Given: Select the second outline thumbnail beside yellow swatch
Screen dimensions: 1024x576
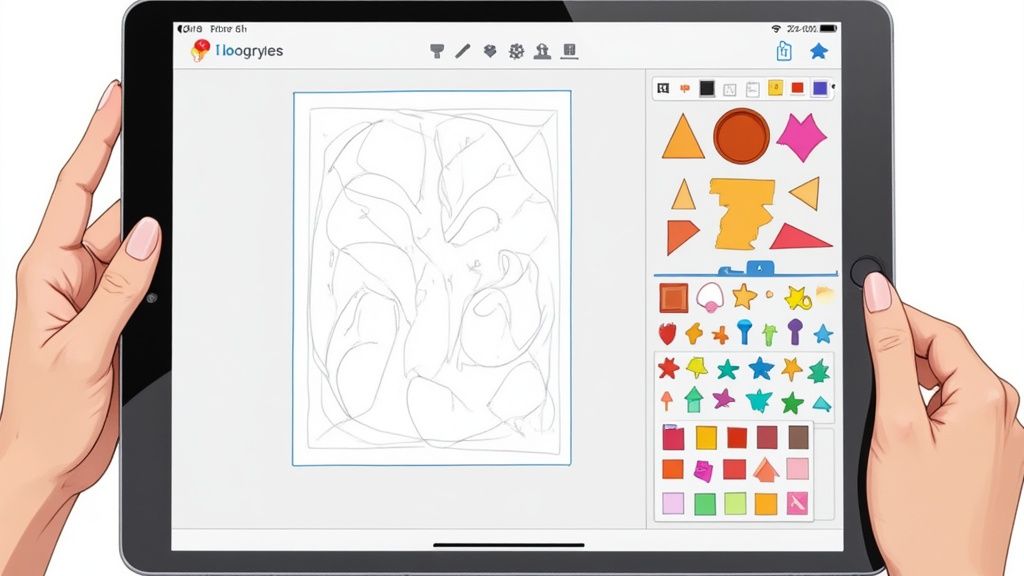Looking at the screenshot, I should (x=752, y=89).
